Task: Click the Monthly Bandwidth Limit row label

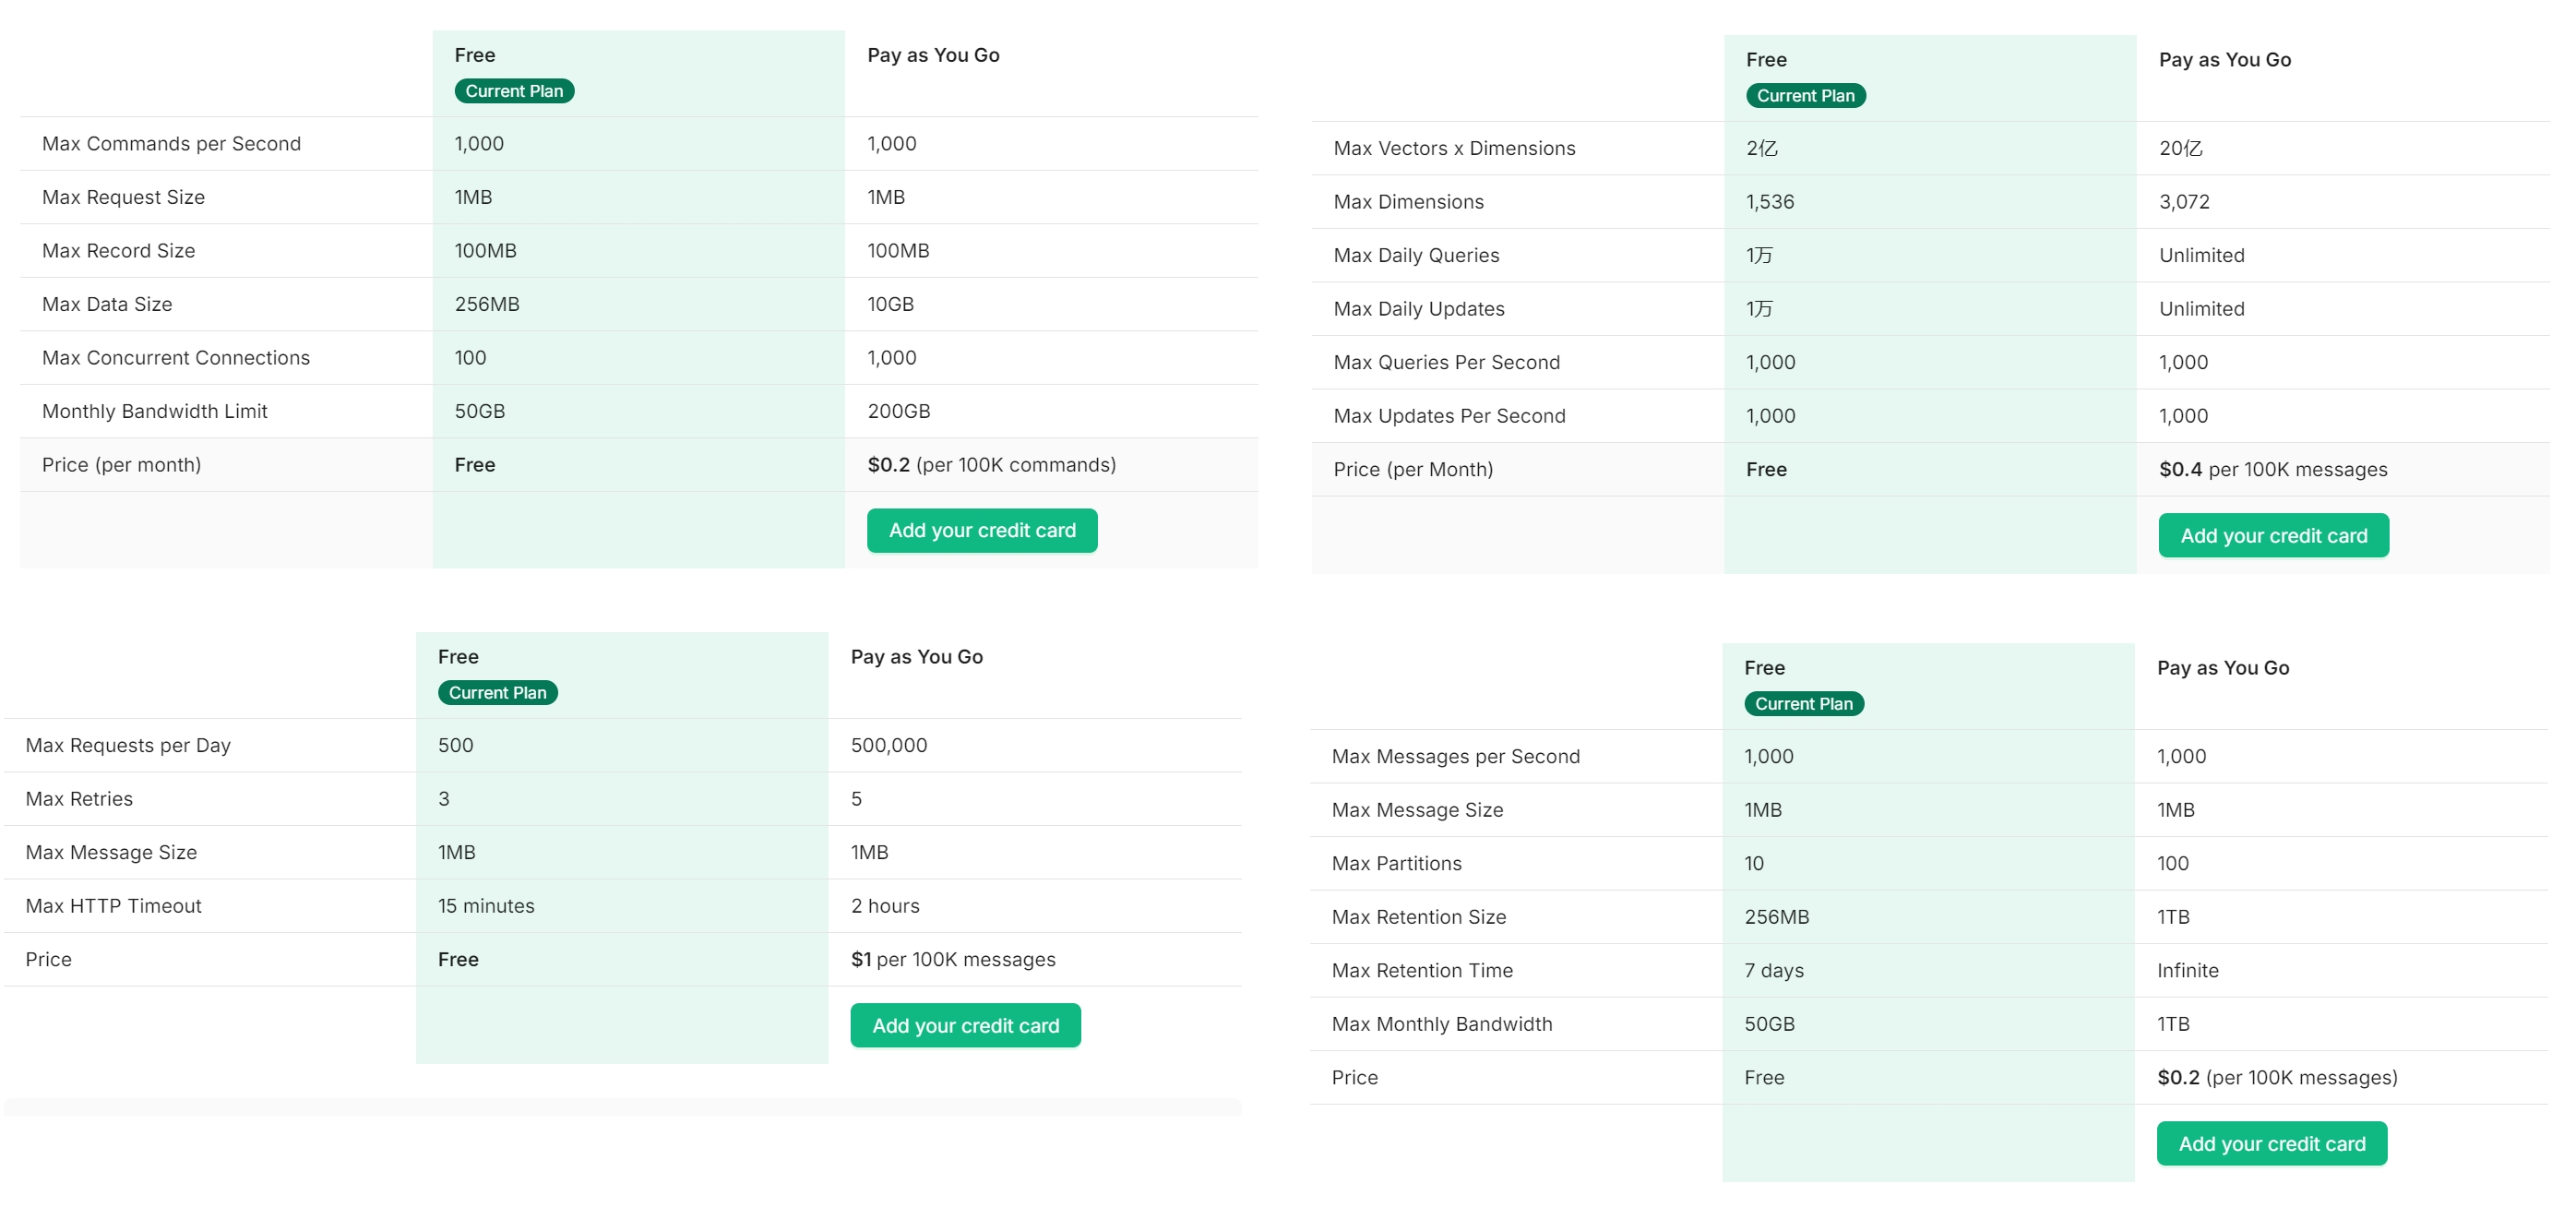Action: (154, 410)
